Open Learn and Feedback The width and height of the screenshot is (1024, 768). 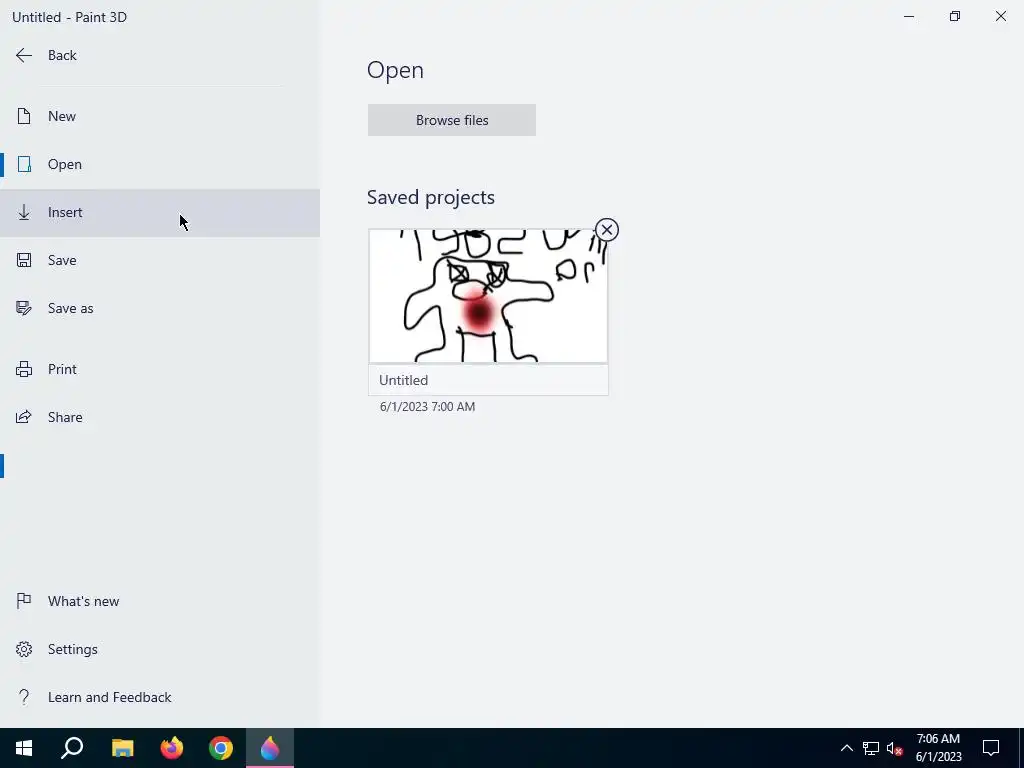pos(160,697)
